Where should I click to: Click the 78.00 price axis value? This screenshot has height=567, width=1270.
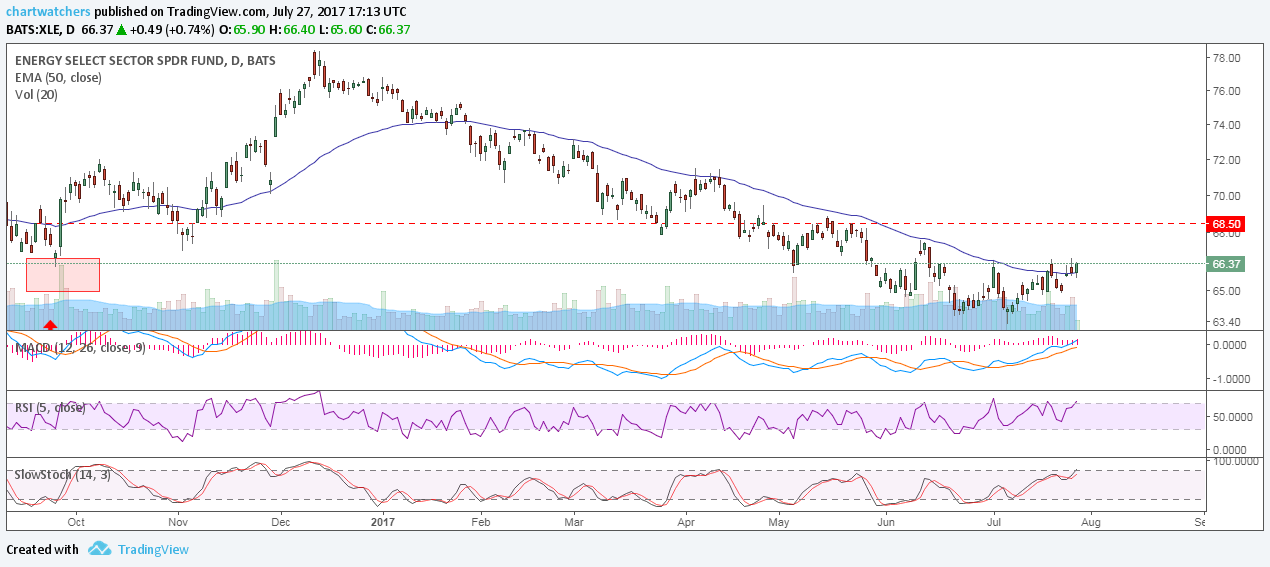[1226, 58]
